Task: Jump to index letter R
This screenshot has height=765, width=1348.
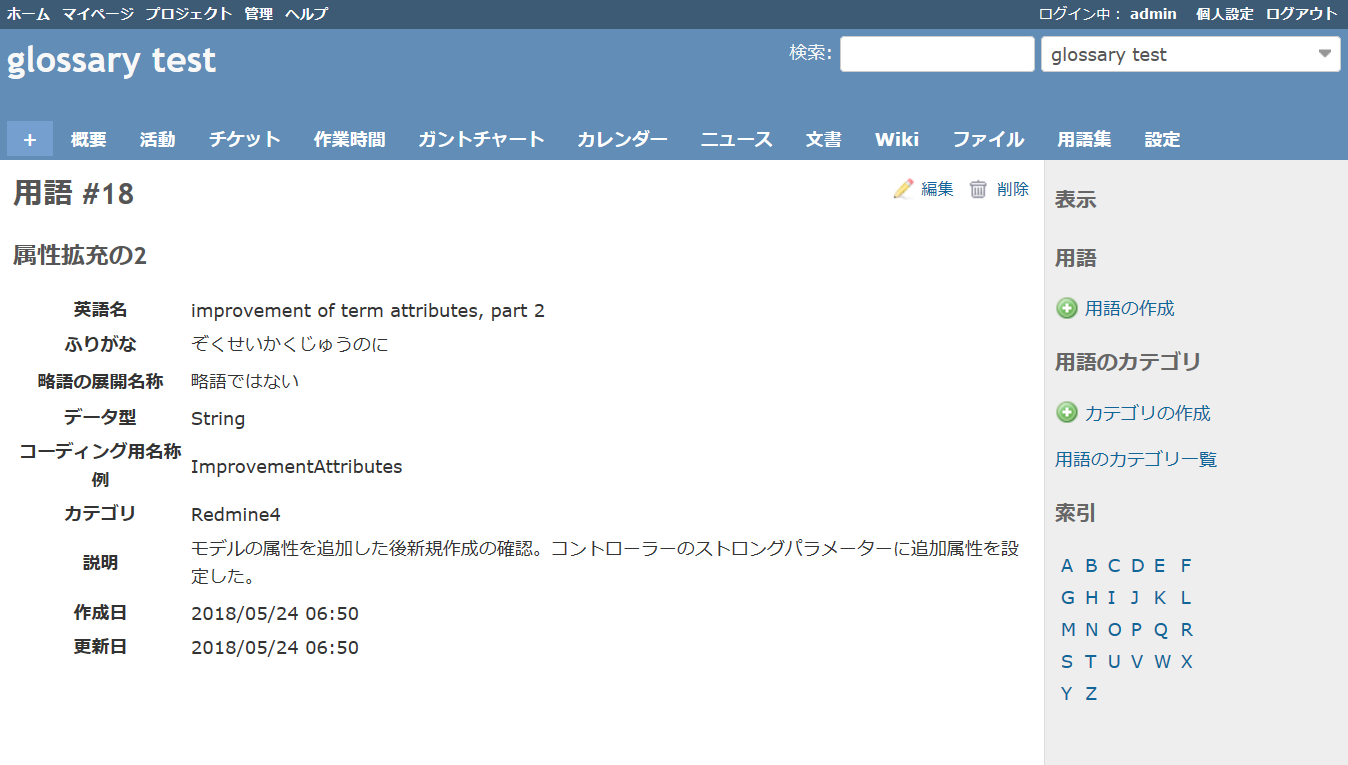Action: coord(1186,630)
